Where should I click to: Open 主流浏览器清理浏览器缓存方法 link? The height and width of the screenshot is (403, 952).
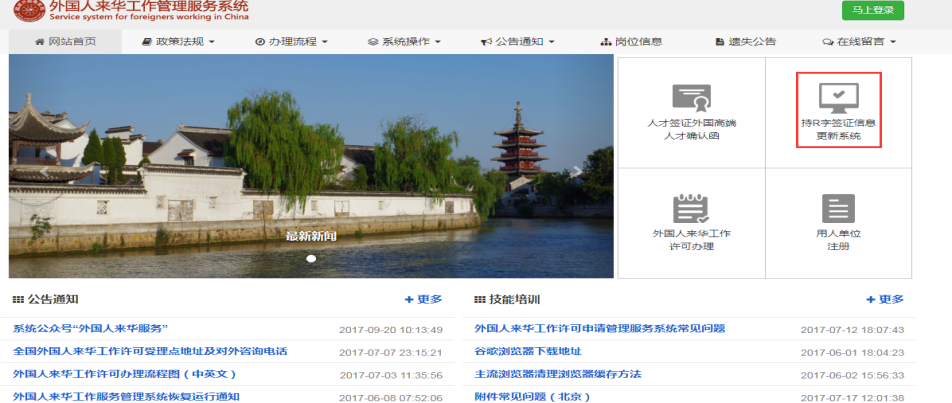click(557, 374)
